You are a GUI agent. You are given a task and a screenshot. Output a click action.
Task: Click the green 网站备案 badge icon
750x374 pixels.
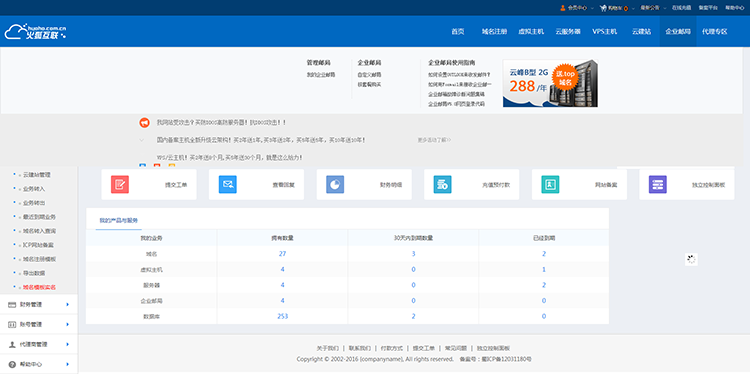[550, 184]
